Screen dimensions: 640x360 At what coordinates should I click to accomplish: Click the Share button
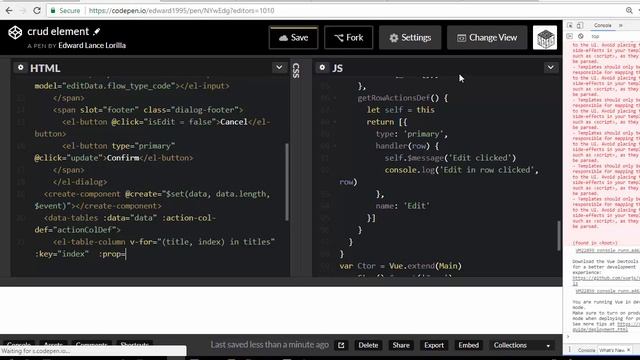(x=401, y=345)
